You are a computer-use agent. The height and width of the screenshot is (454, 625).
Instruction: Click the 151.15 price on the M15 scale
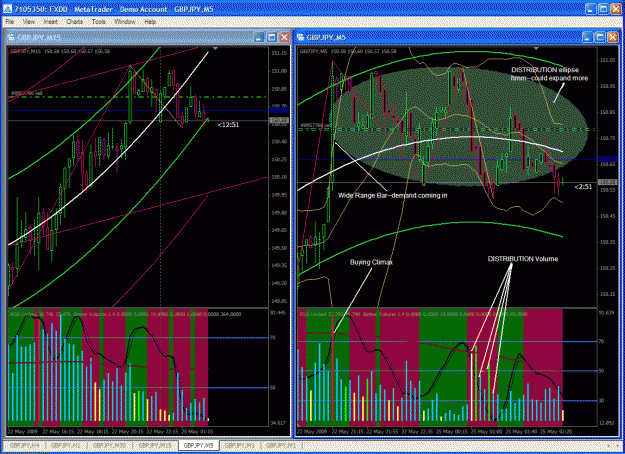279,53
